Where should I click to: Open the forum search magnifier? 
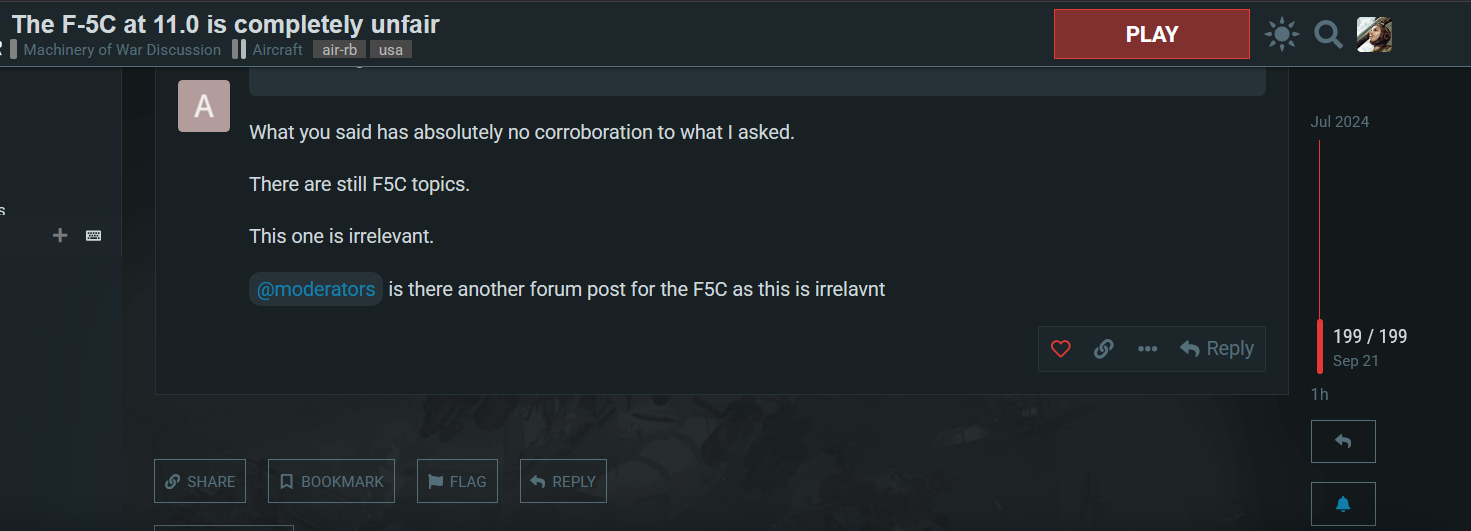(x=1328, y=34)
